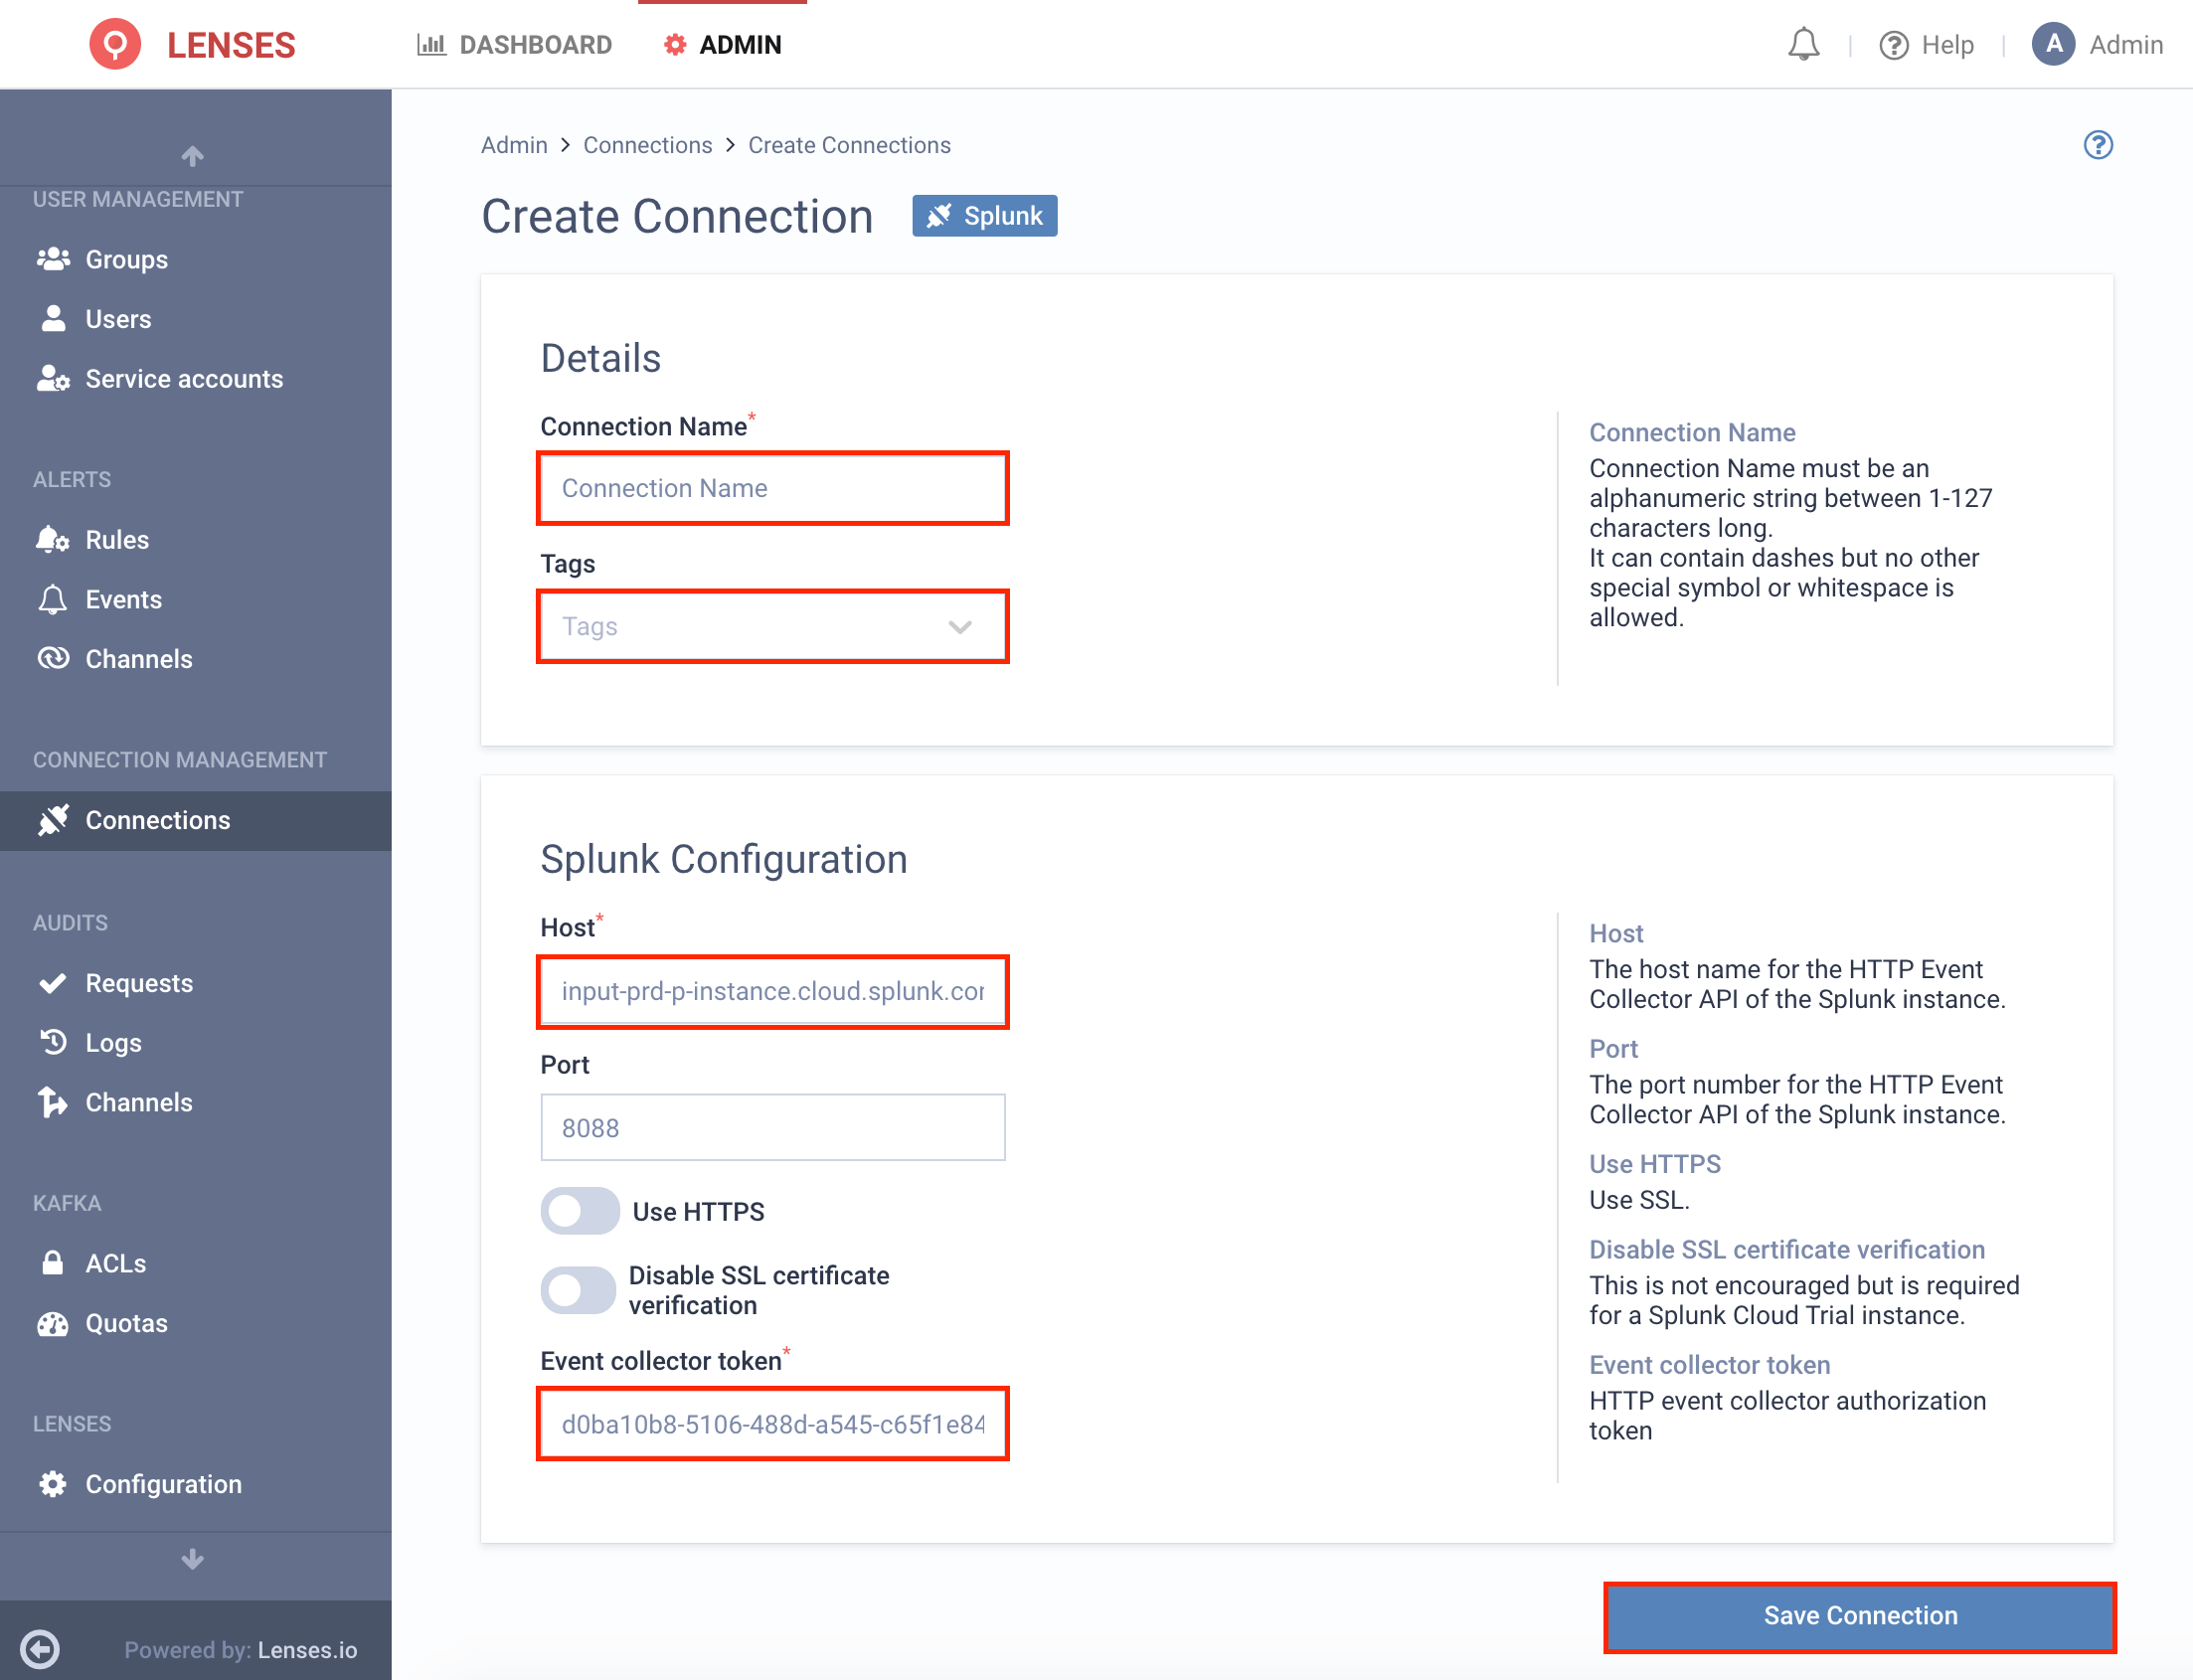
Task: Click the Admin gear icon in top nav
Action: point(675,45)
